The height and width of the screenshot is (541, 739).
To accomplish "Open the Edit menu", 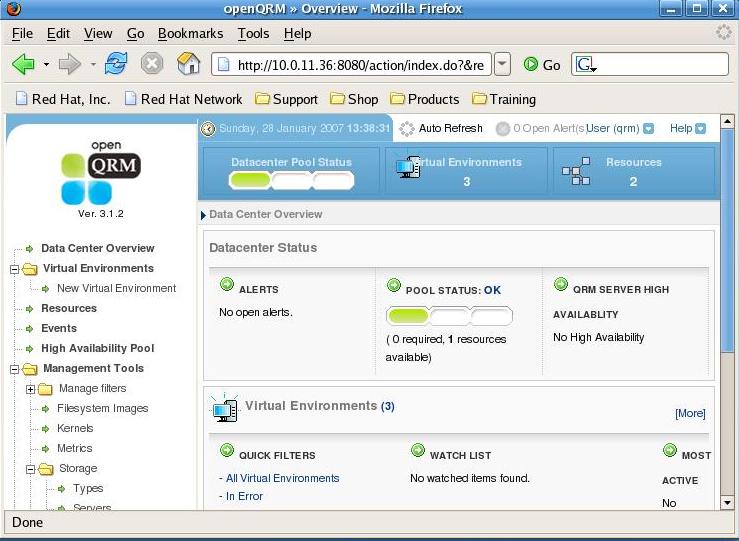I will 58,33.
